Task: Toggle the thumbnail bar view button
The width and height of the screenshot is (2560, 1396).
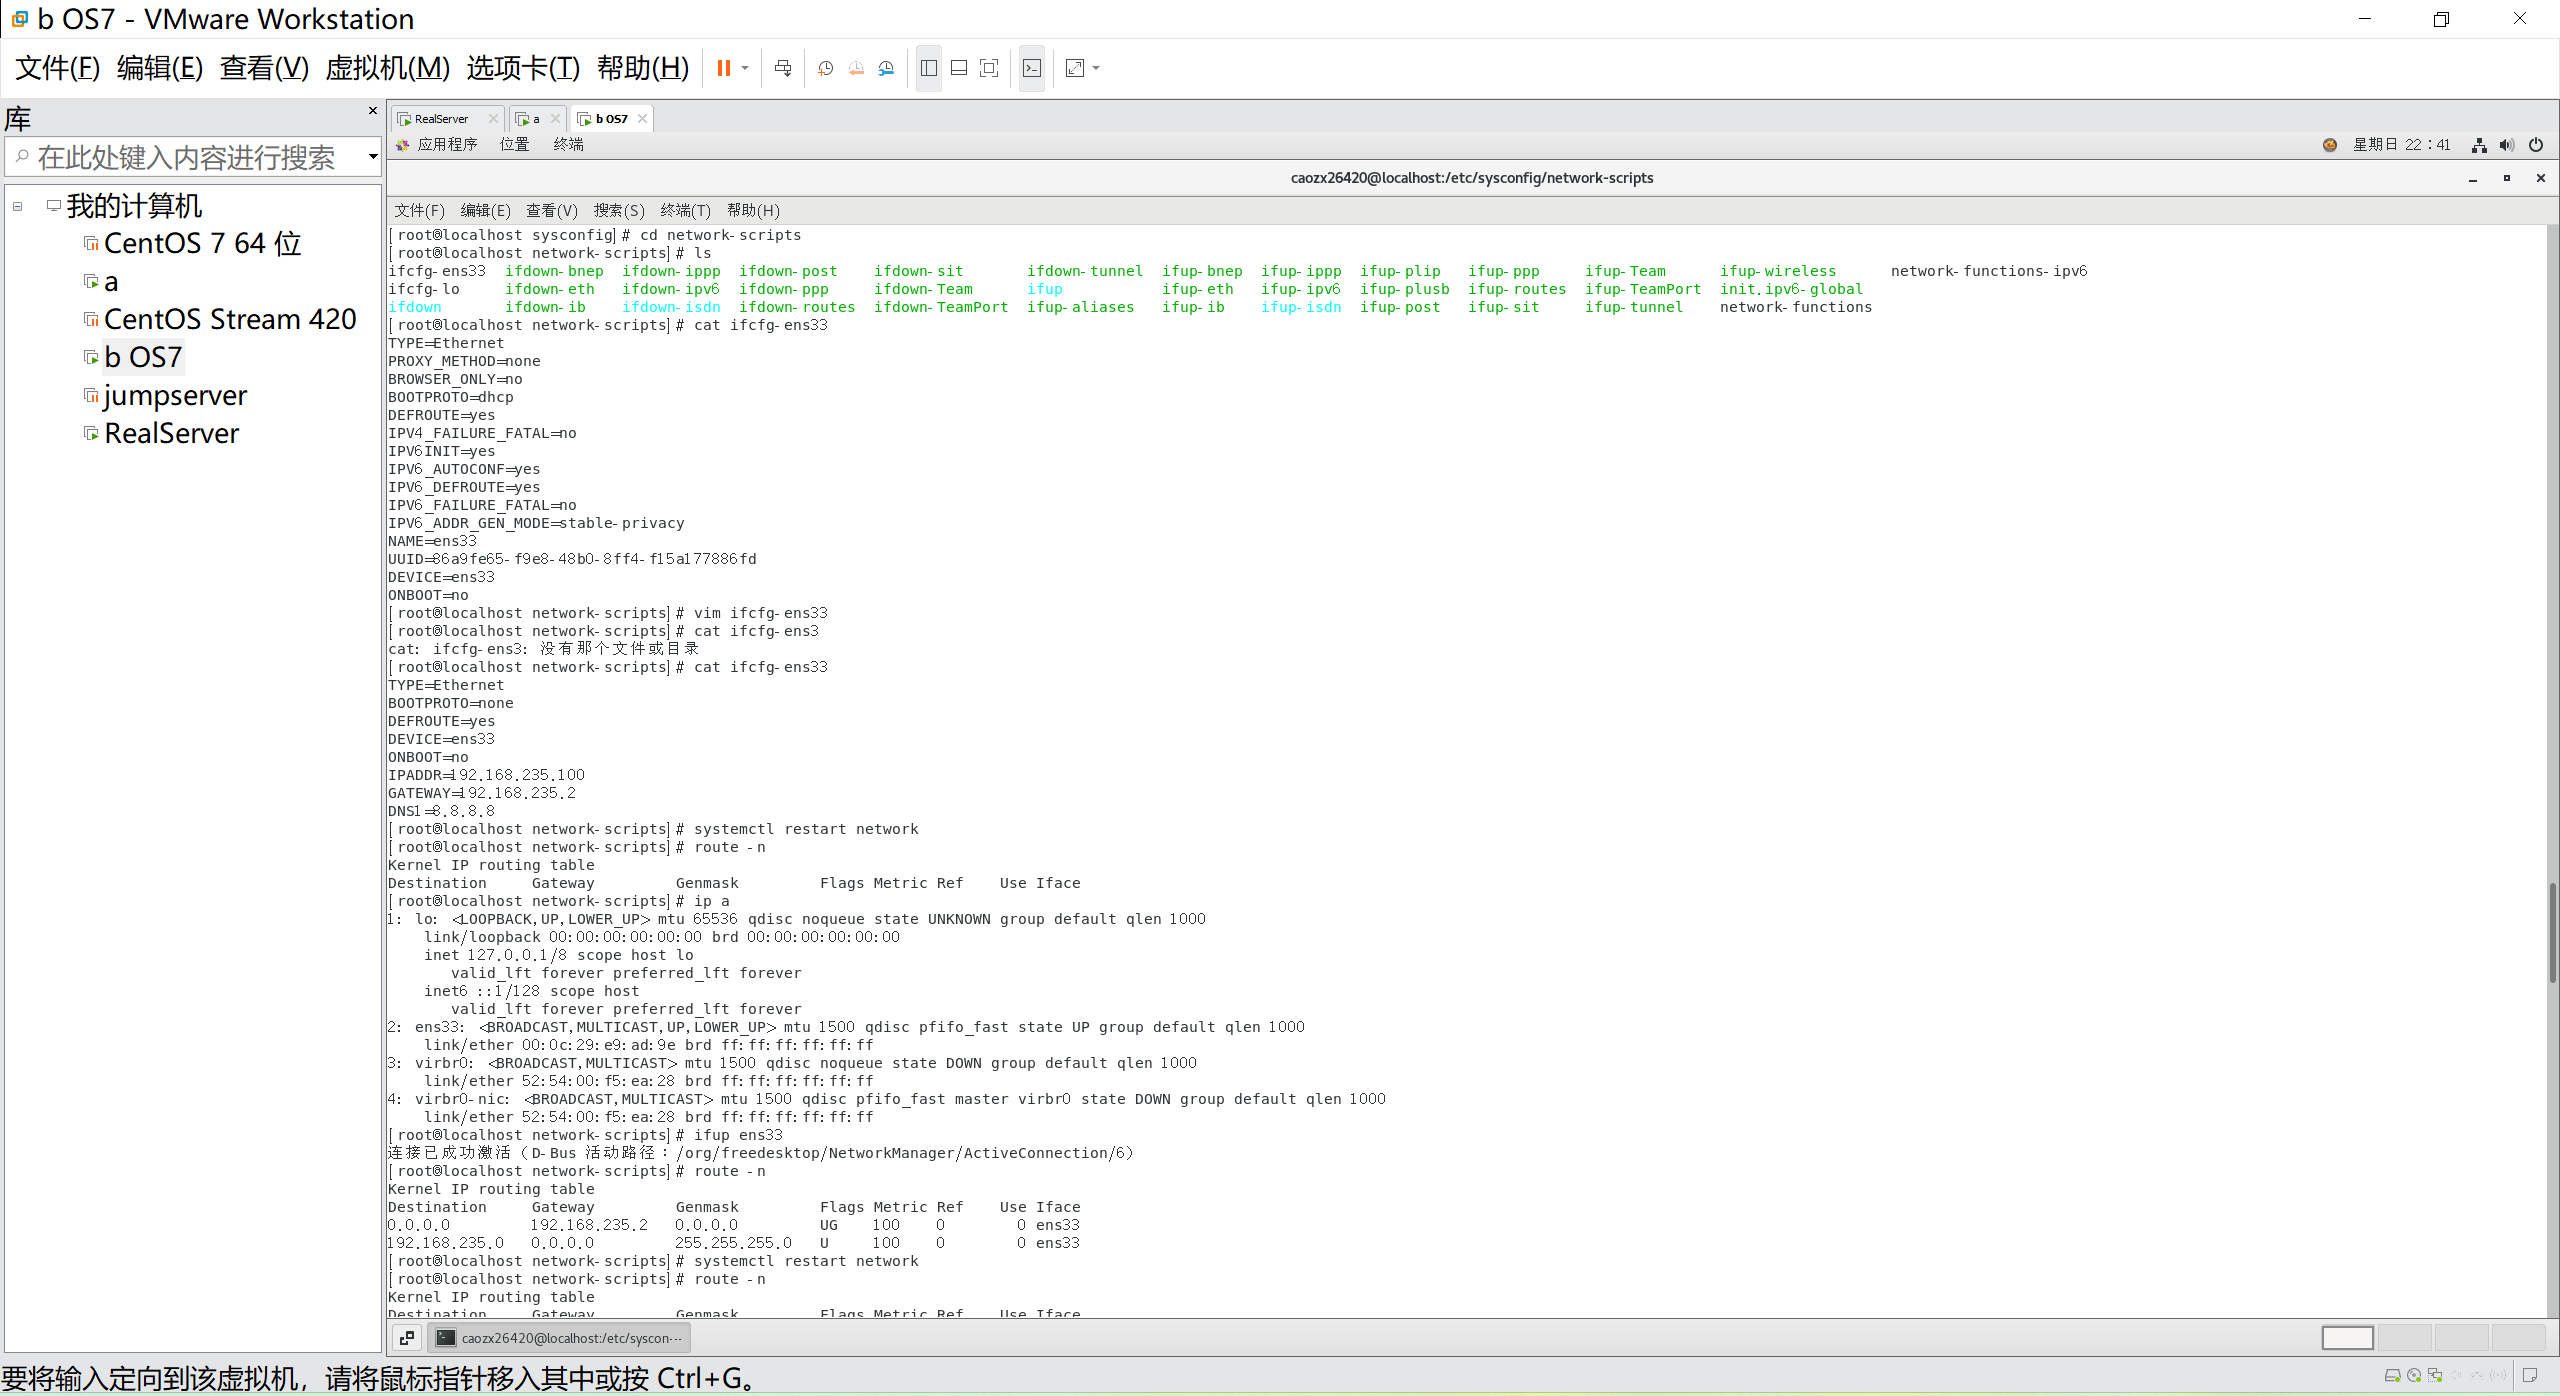Action: [x=958, y=68]
